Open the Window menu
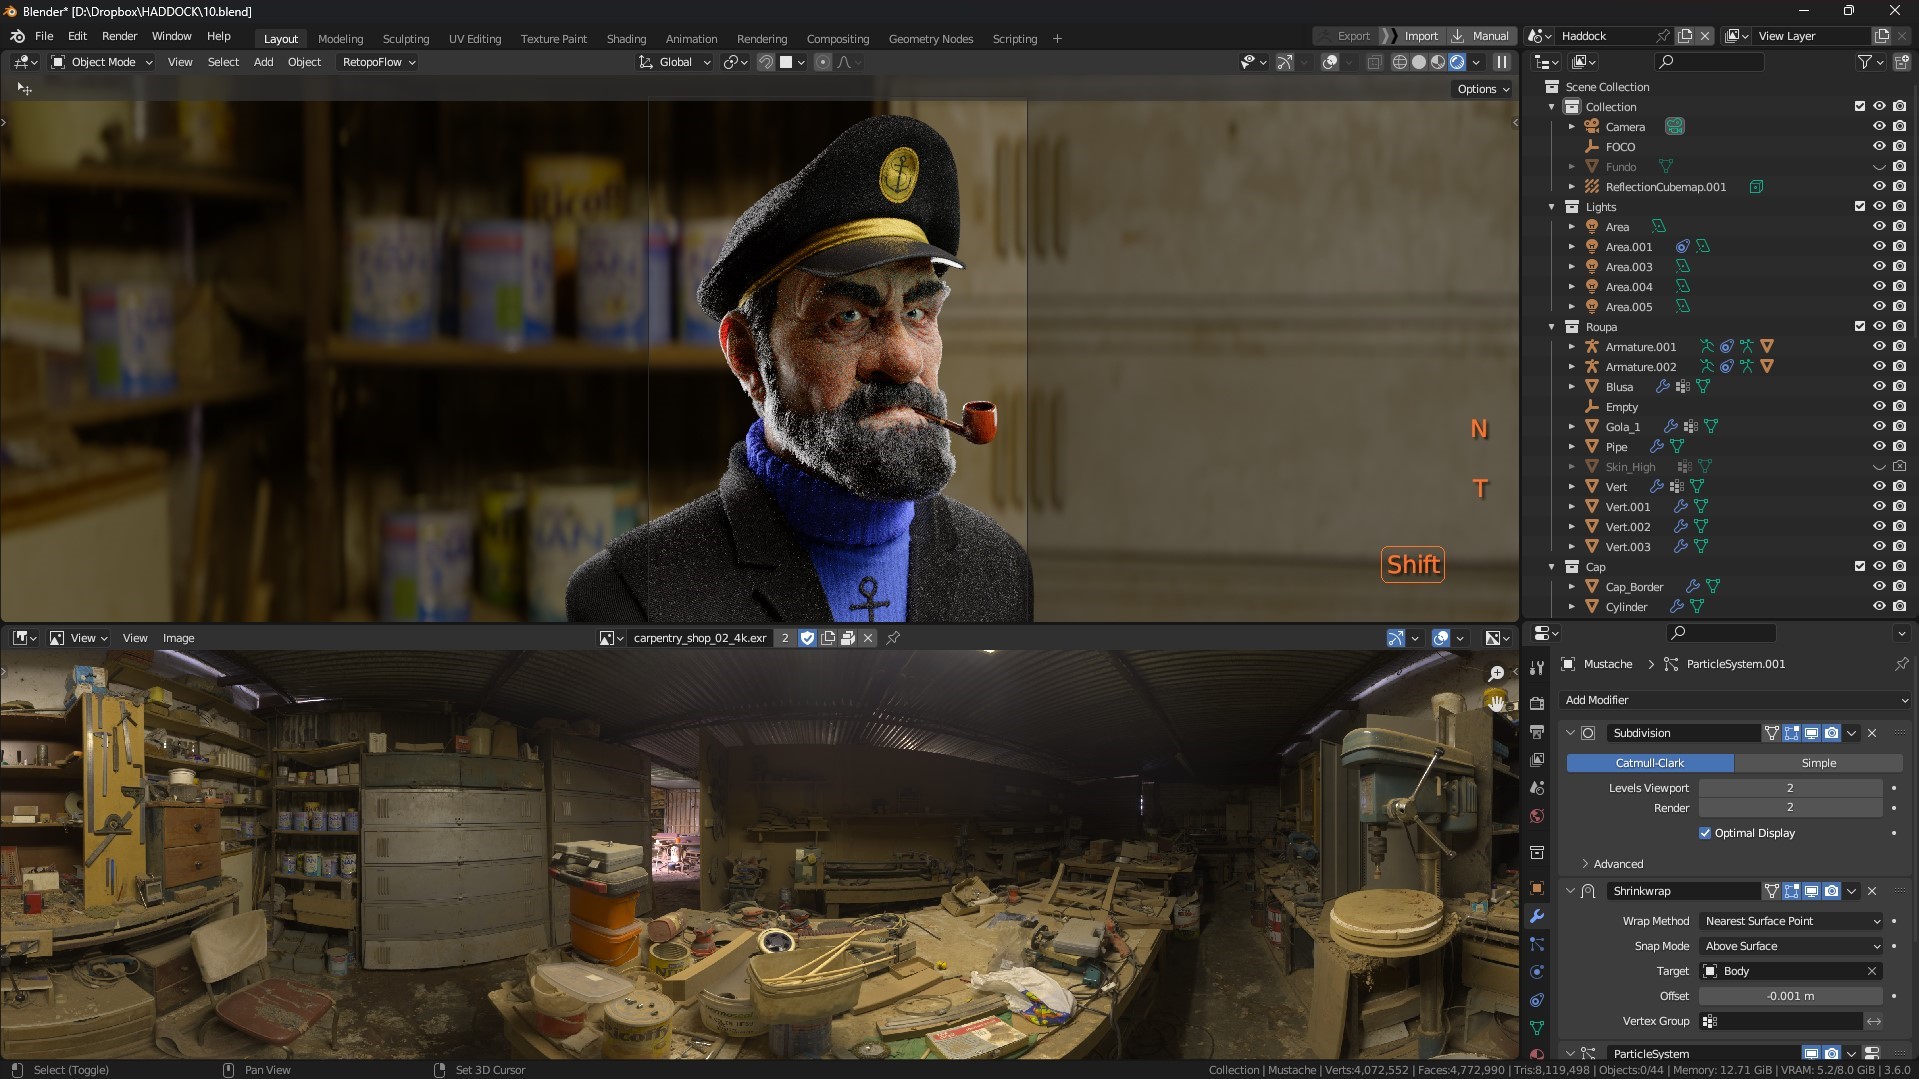This screenshot has width=1919, height=1079. [x=171, y=36]
